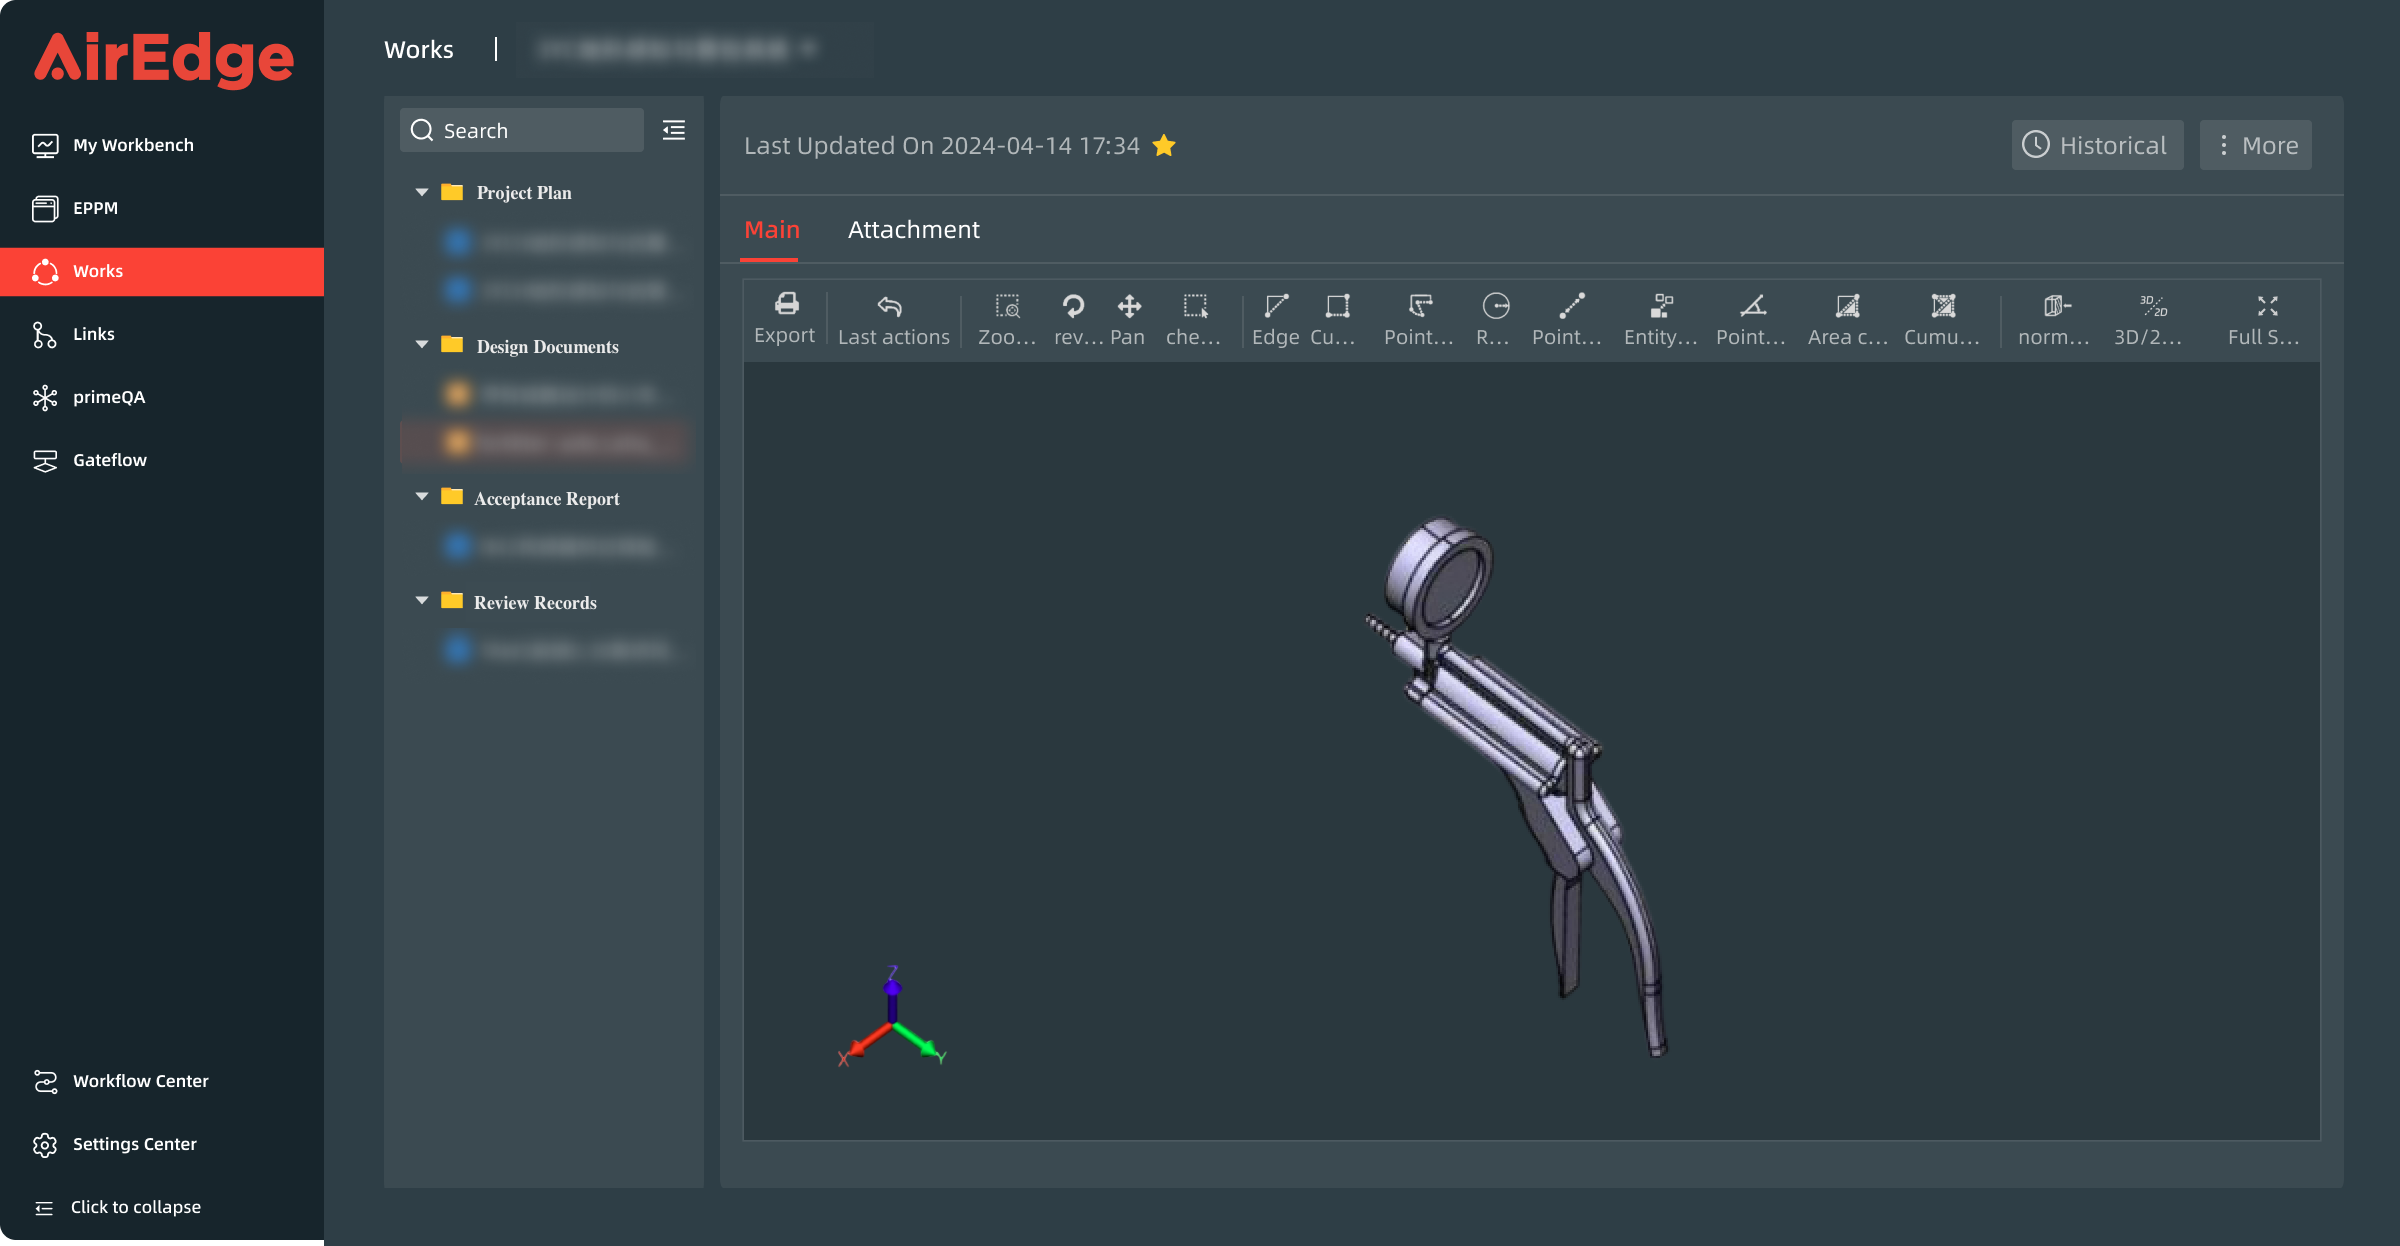2400x1246 pixels.
Task: Click the filter/sort list icon
Action: tap(673, 130)
